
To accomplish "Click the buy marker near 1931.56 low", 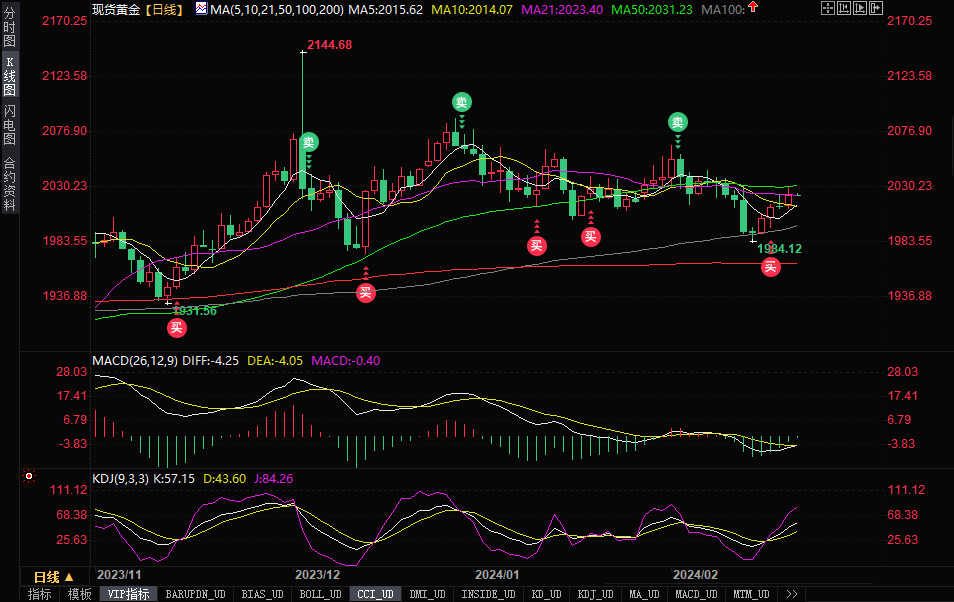I will [177, 326].
